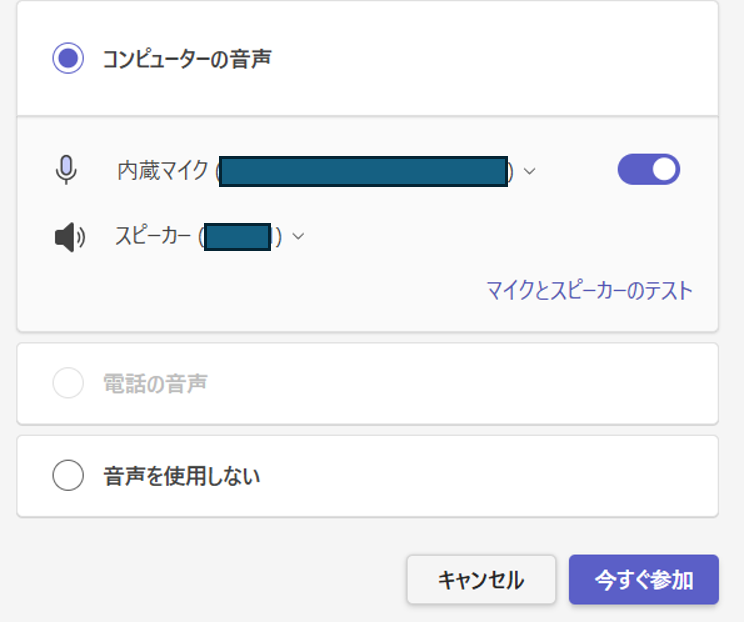Open マイクとスピーカーのテスト link
Screen dimensions: 744x622
[x=590, y=290]
